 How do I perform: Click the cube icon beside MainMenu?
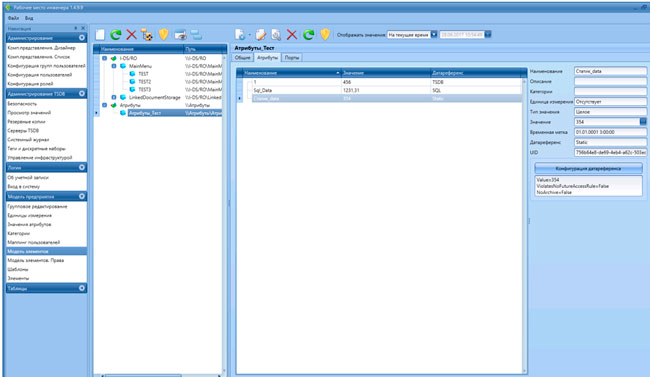pos(123,66)
